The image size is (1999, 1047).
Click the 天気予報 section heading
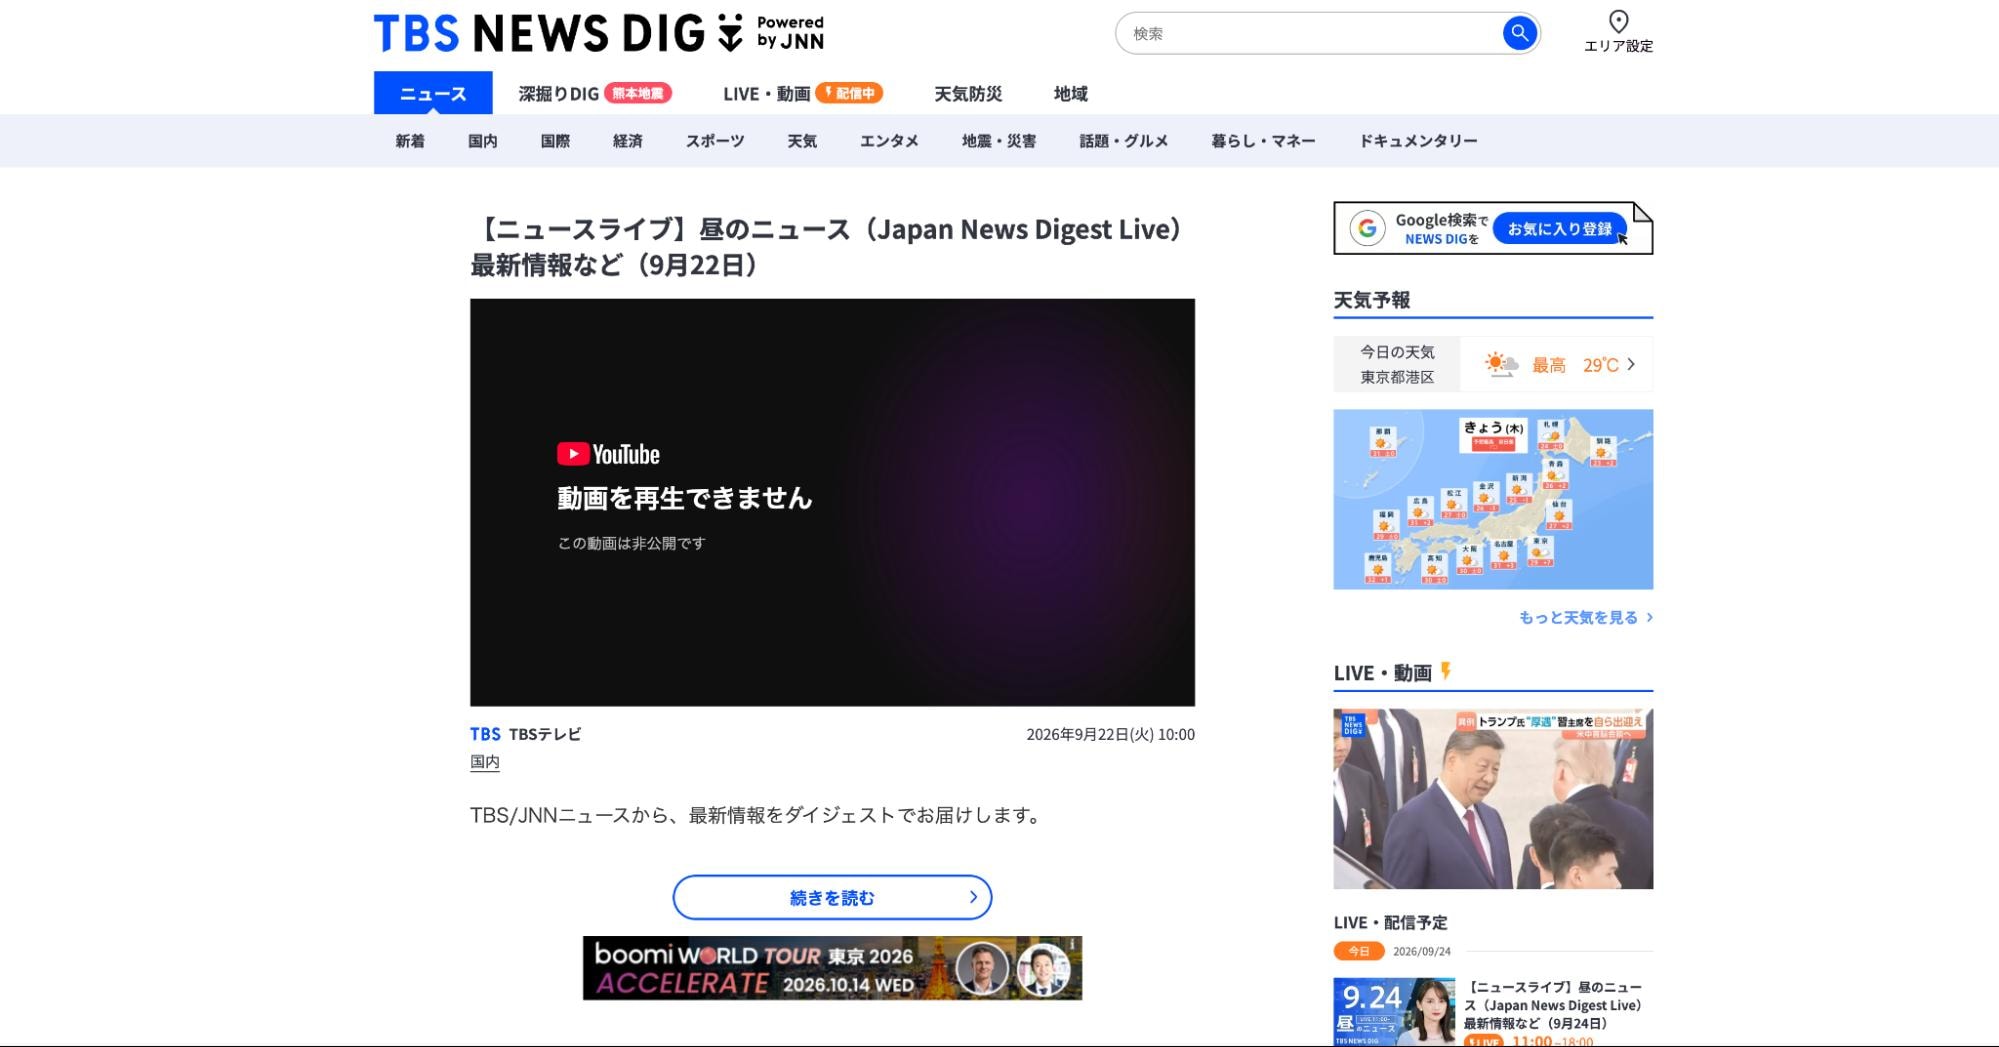point(1372,300)
